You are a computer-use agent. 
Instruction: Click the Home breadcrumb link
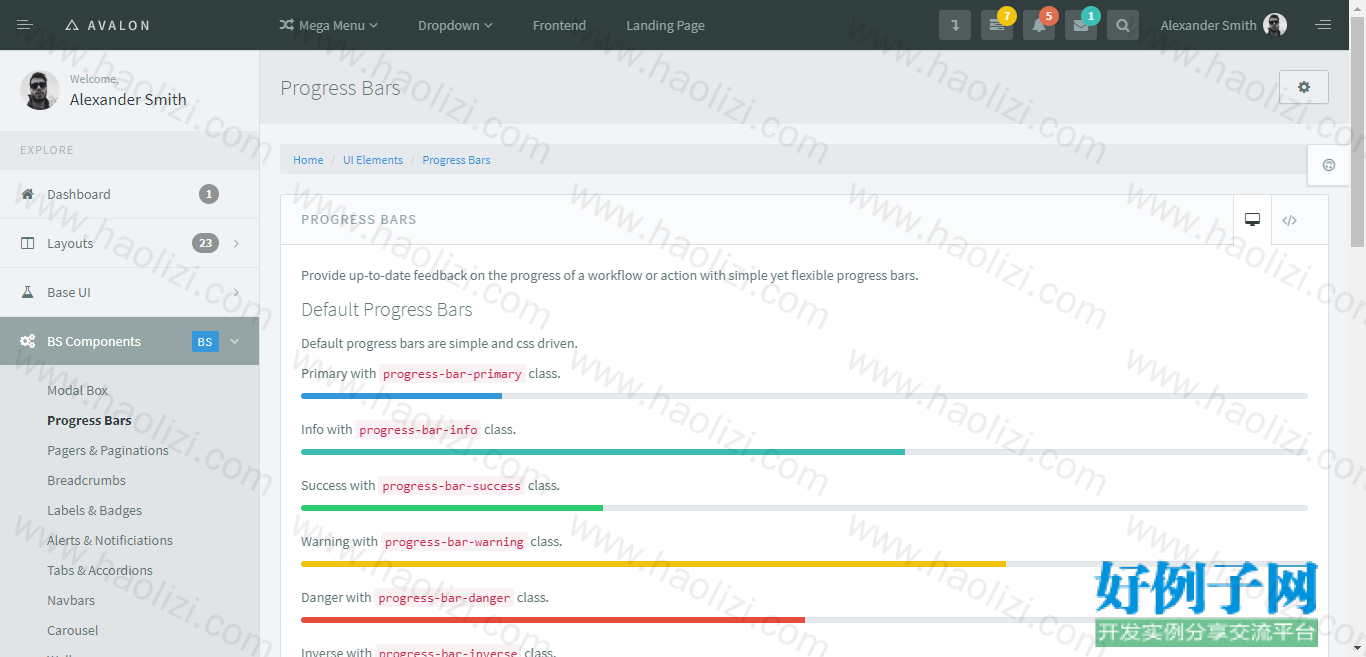pyautogui.click(x=308, y=160)
